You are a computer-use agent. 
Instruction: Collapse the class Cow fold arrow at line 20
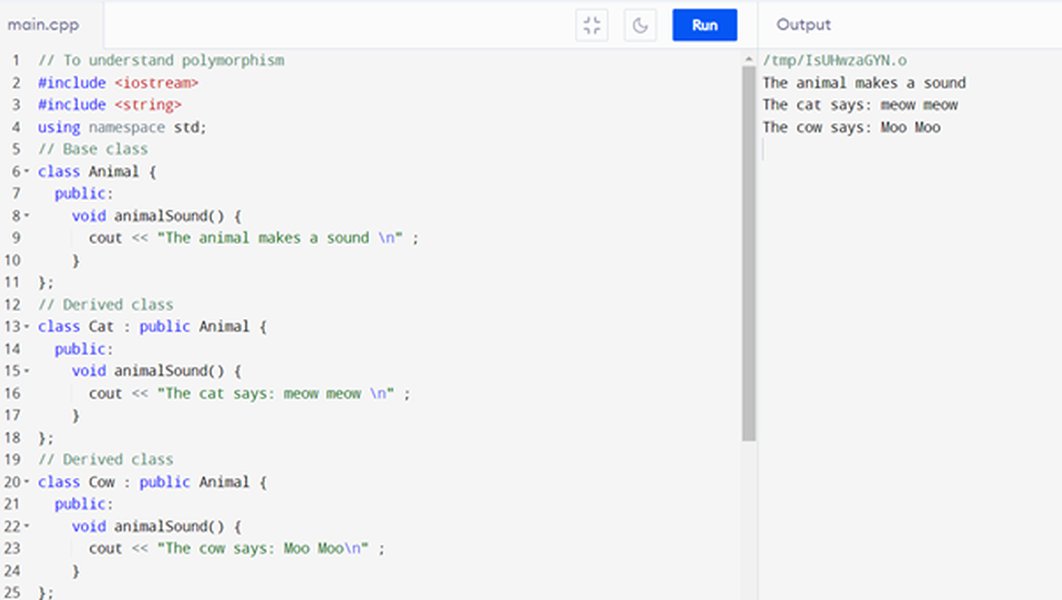[27, 481]
